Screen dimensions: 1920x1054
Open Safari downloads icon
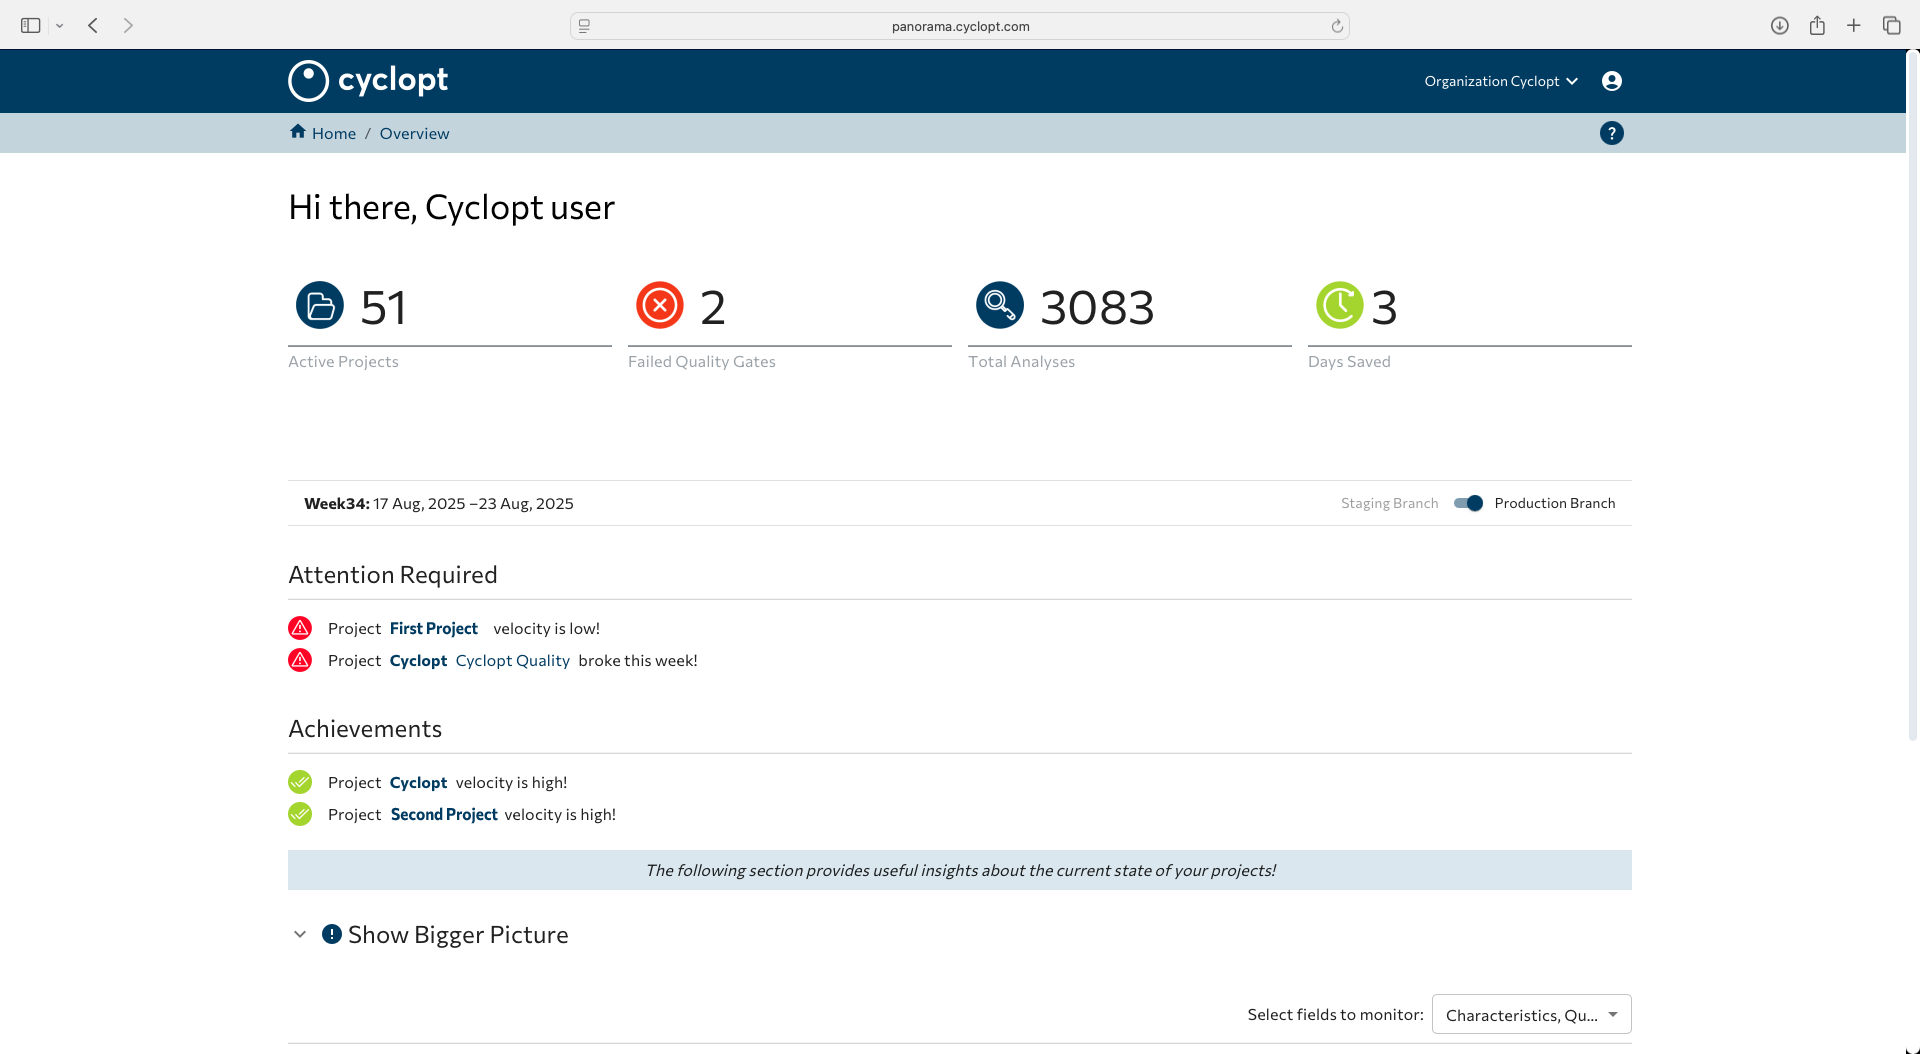pos(1780,26)
